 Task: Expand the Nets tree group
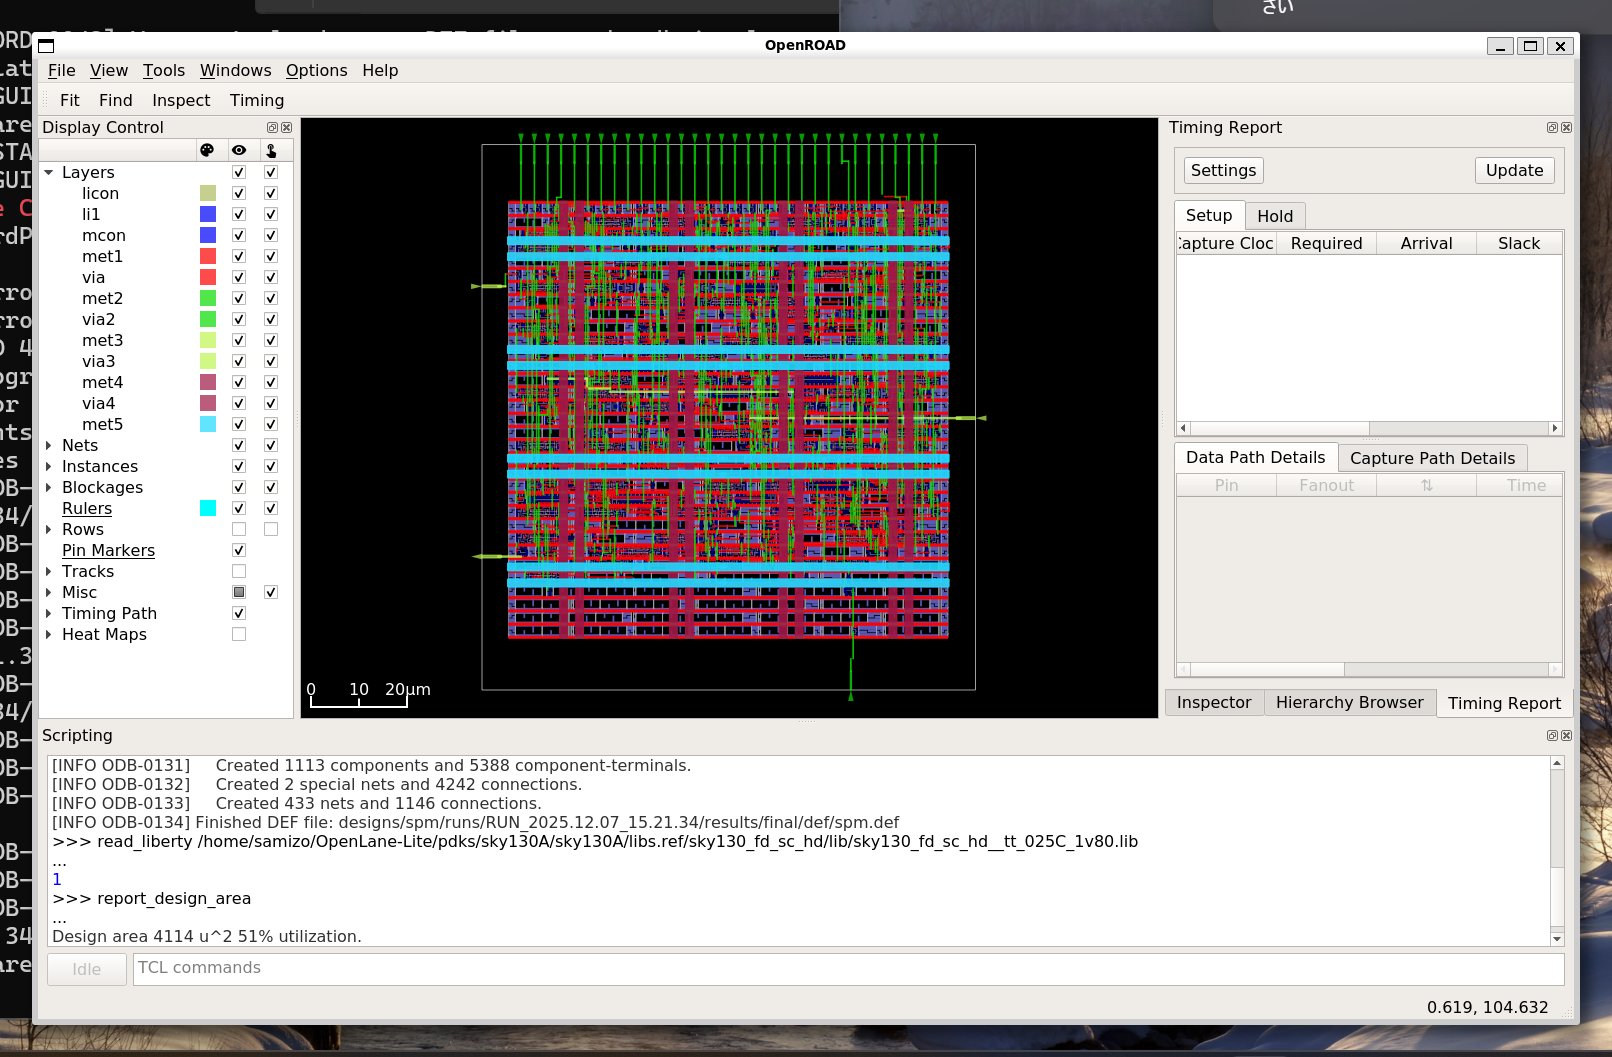pyautogui.click(x=49, y=446)
